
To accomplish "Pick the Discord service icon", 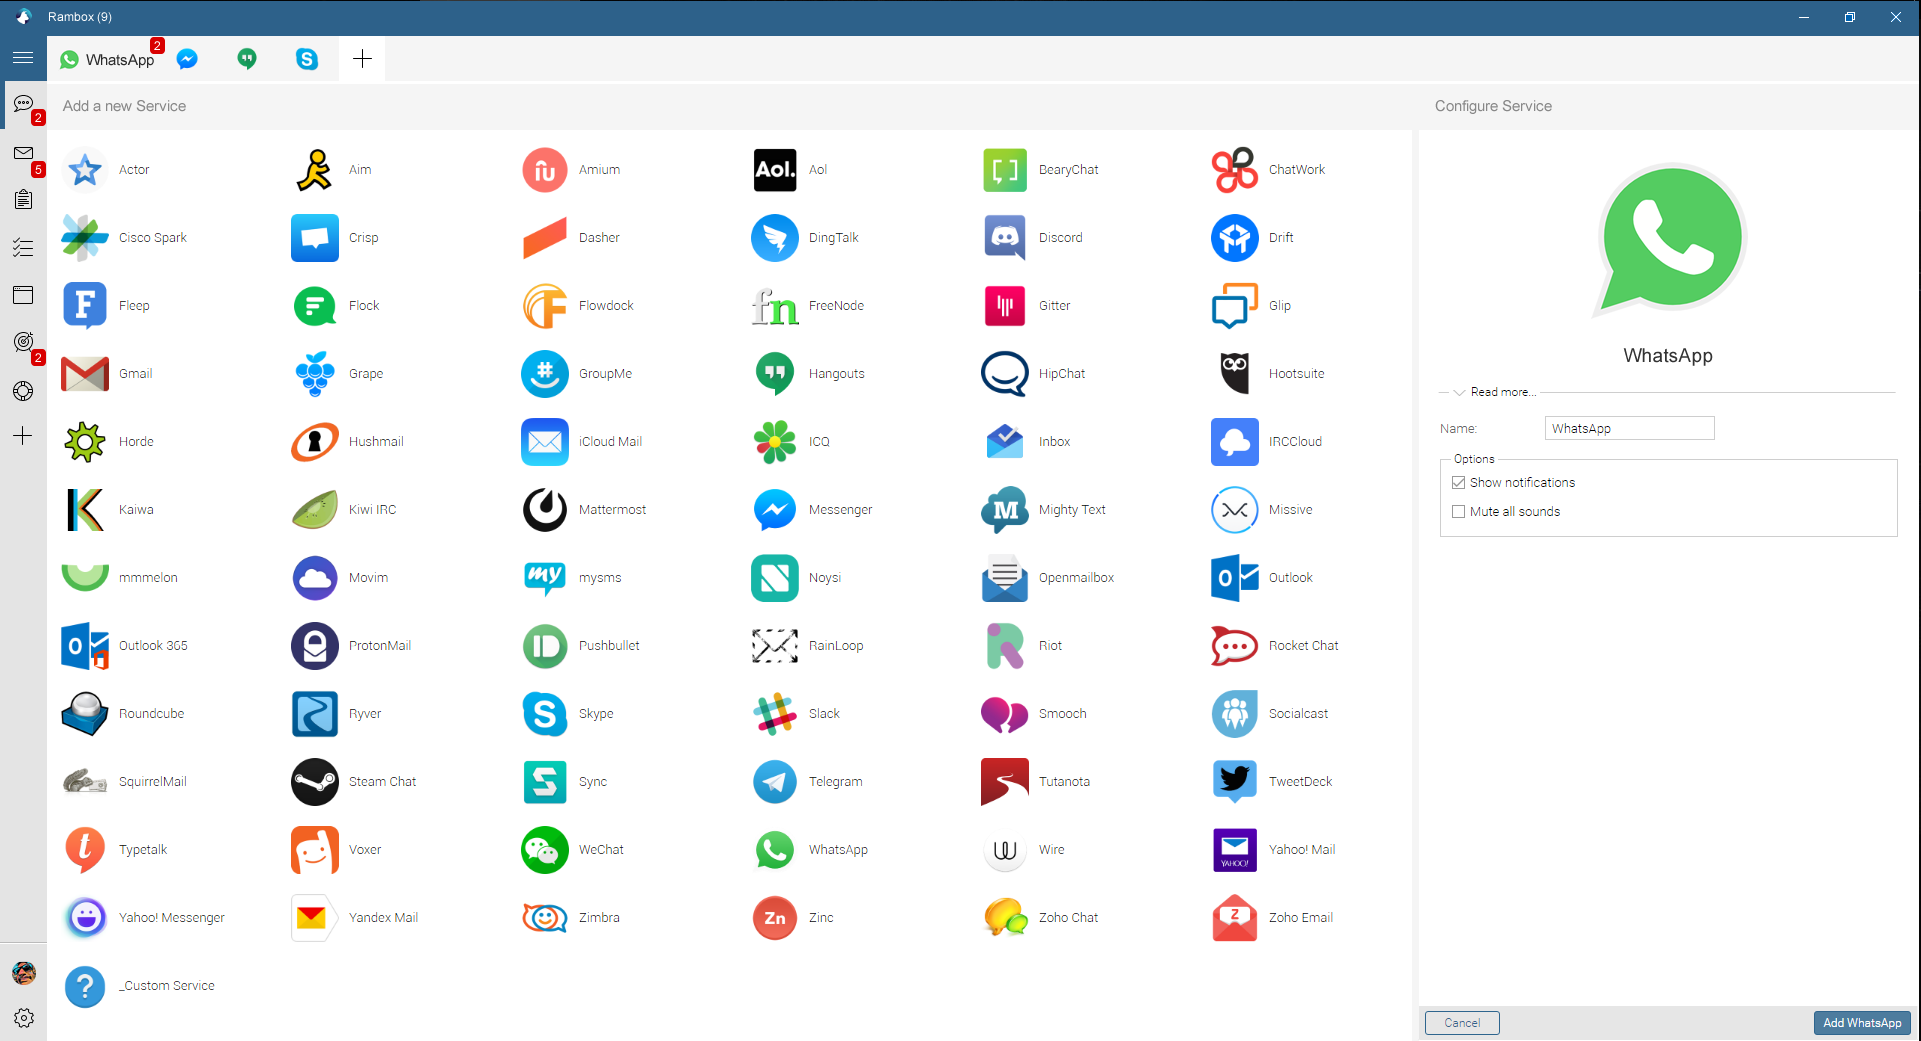I will [x=1005, y=238].
